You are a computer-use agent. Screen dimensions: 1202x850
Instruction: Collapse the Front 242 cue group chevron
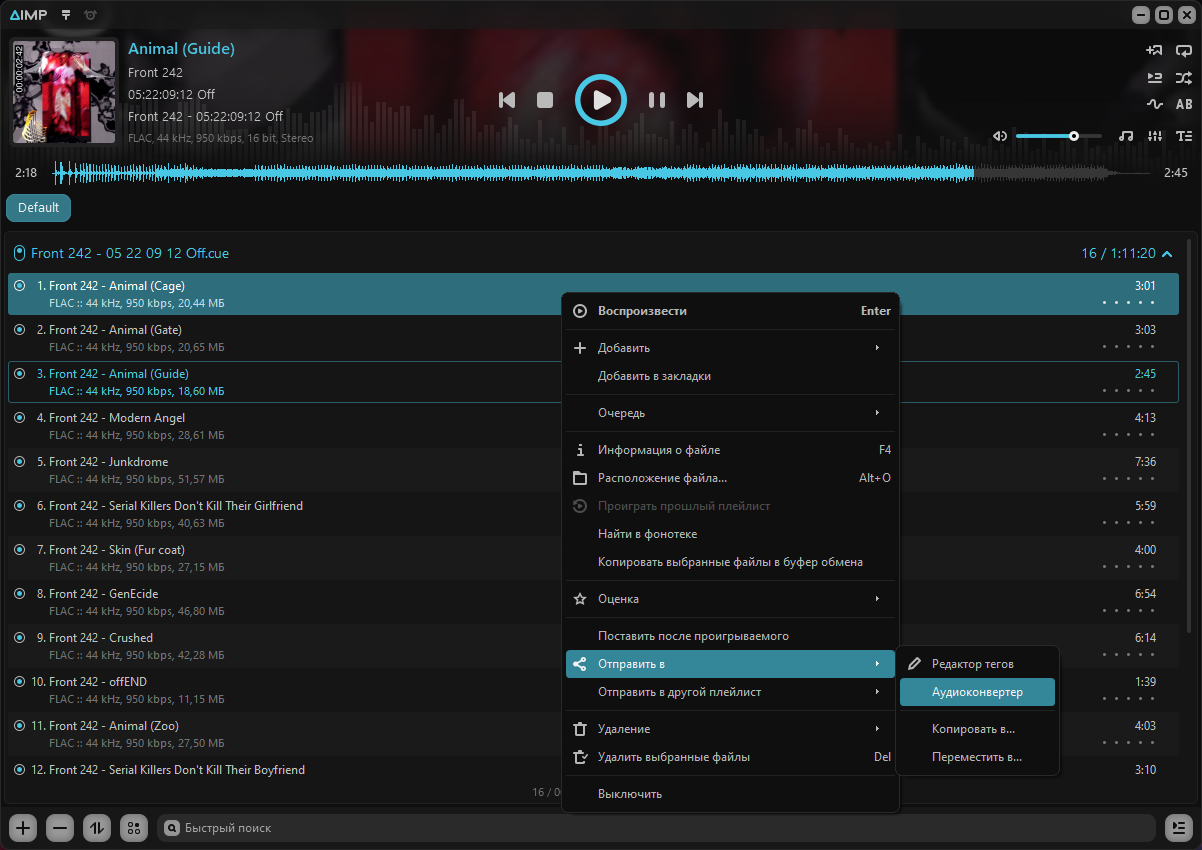coord(1166,254)
